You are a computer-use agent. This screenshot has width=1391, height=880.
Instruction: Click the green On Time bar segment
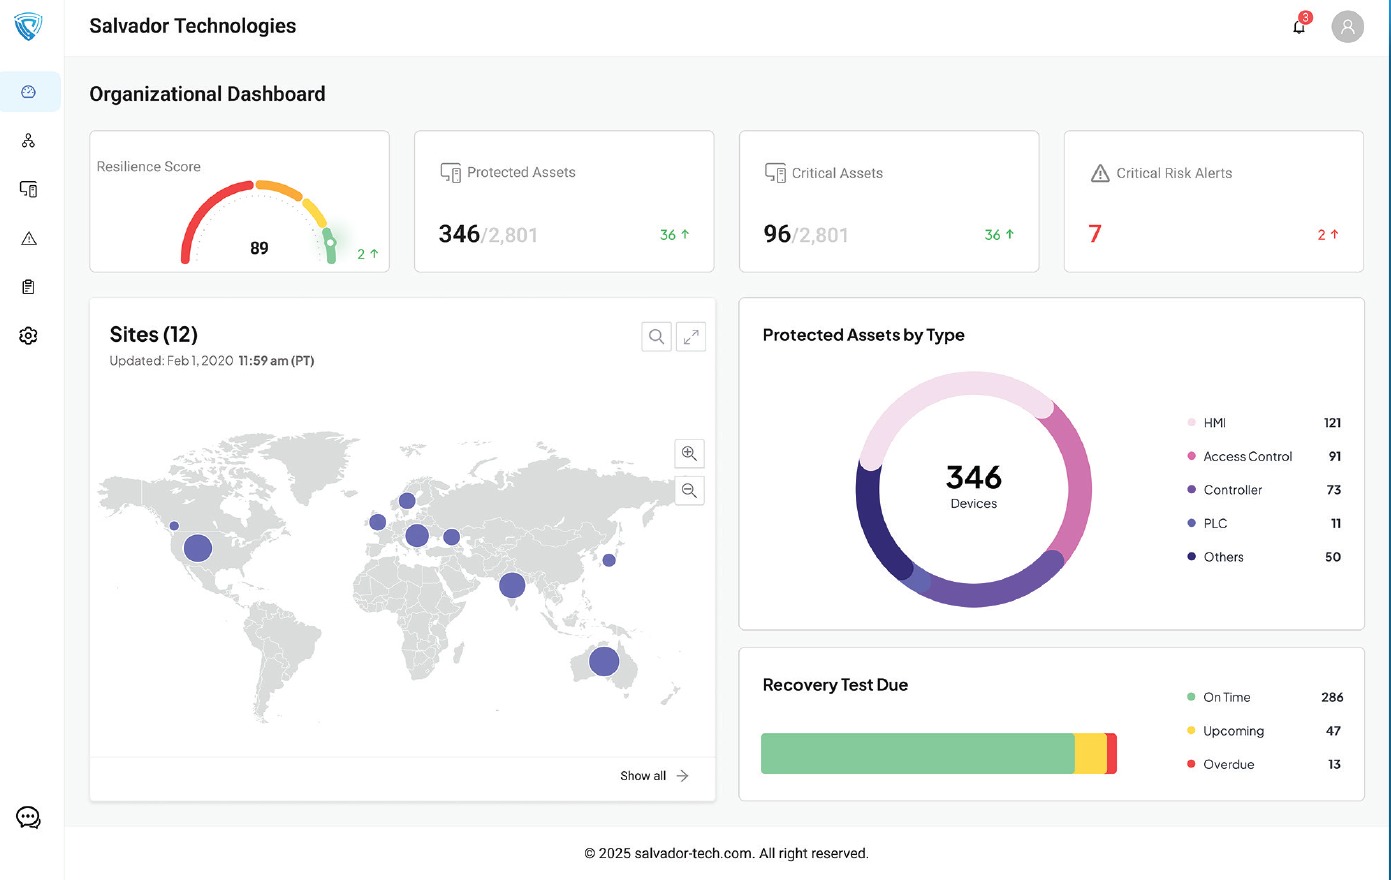pyautogui.click(x=917, y=753)
